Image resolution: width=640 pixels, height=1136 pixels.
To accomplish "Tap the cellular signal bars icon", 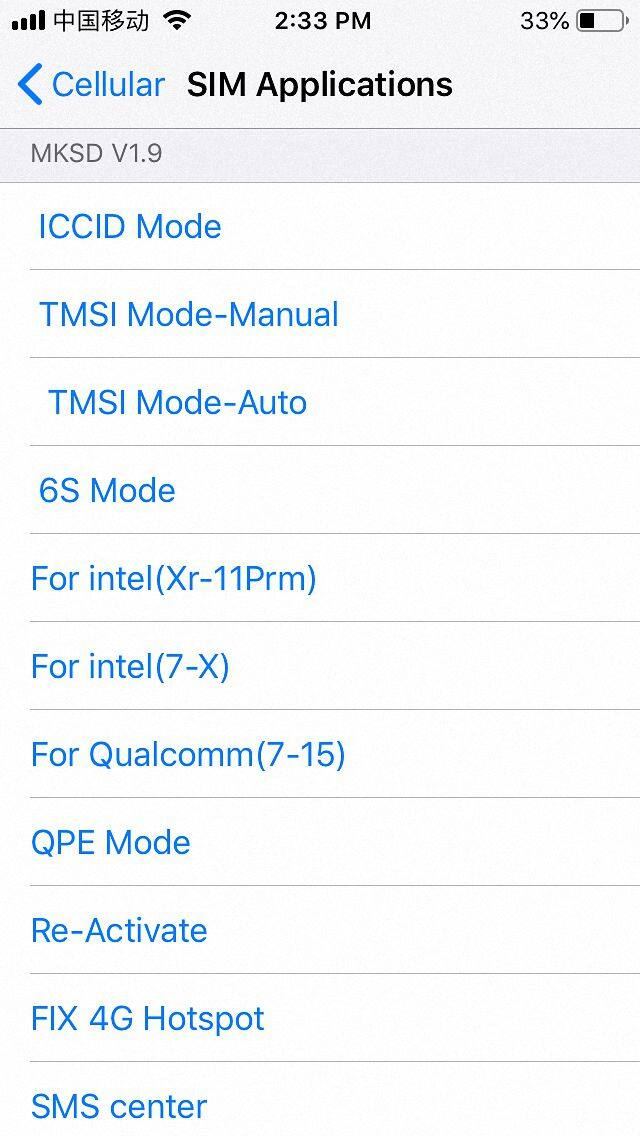I will coord(28,20).
